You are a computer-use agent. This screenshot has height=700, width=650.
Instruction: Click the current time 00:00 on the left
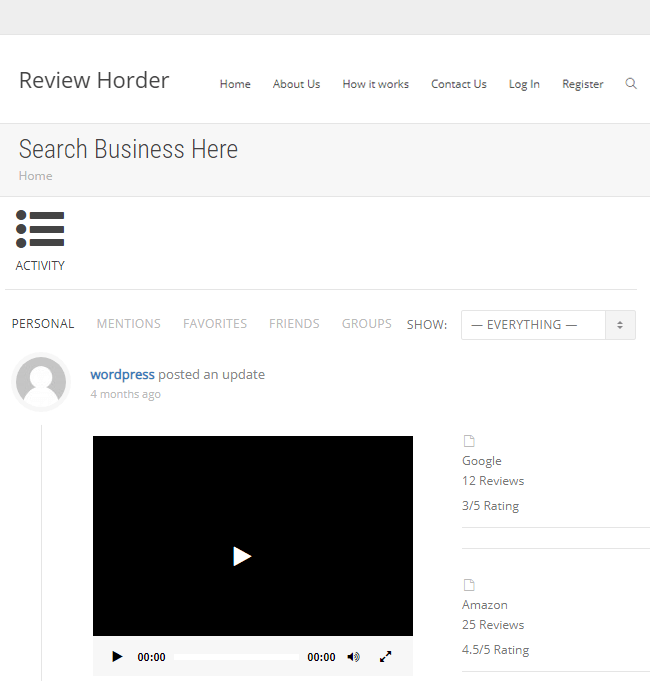pos(151,657)
